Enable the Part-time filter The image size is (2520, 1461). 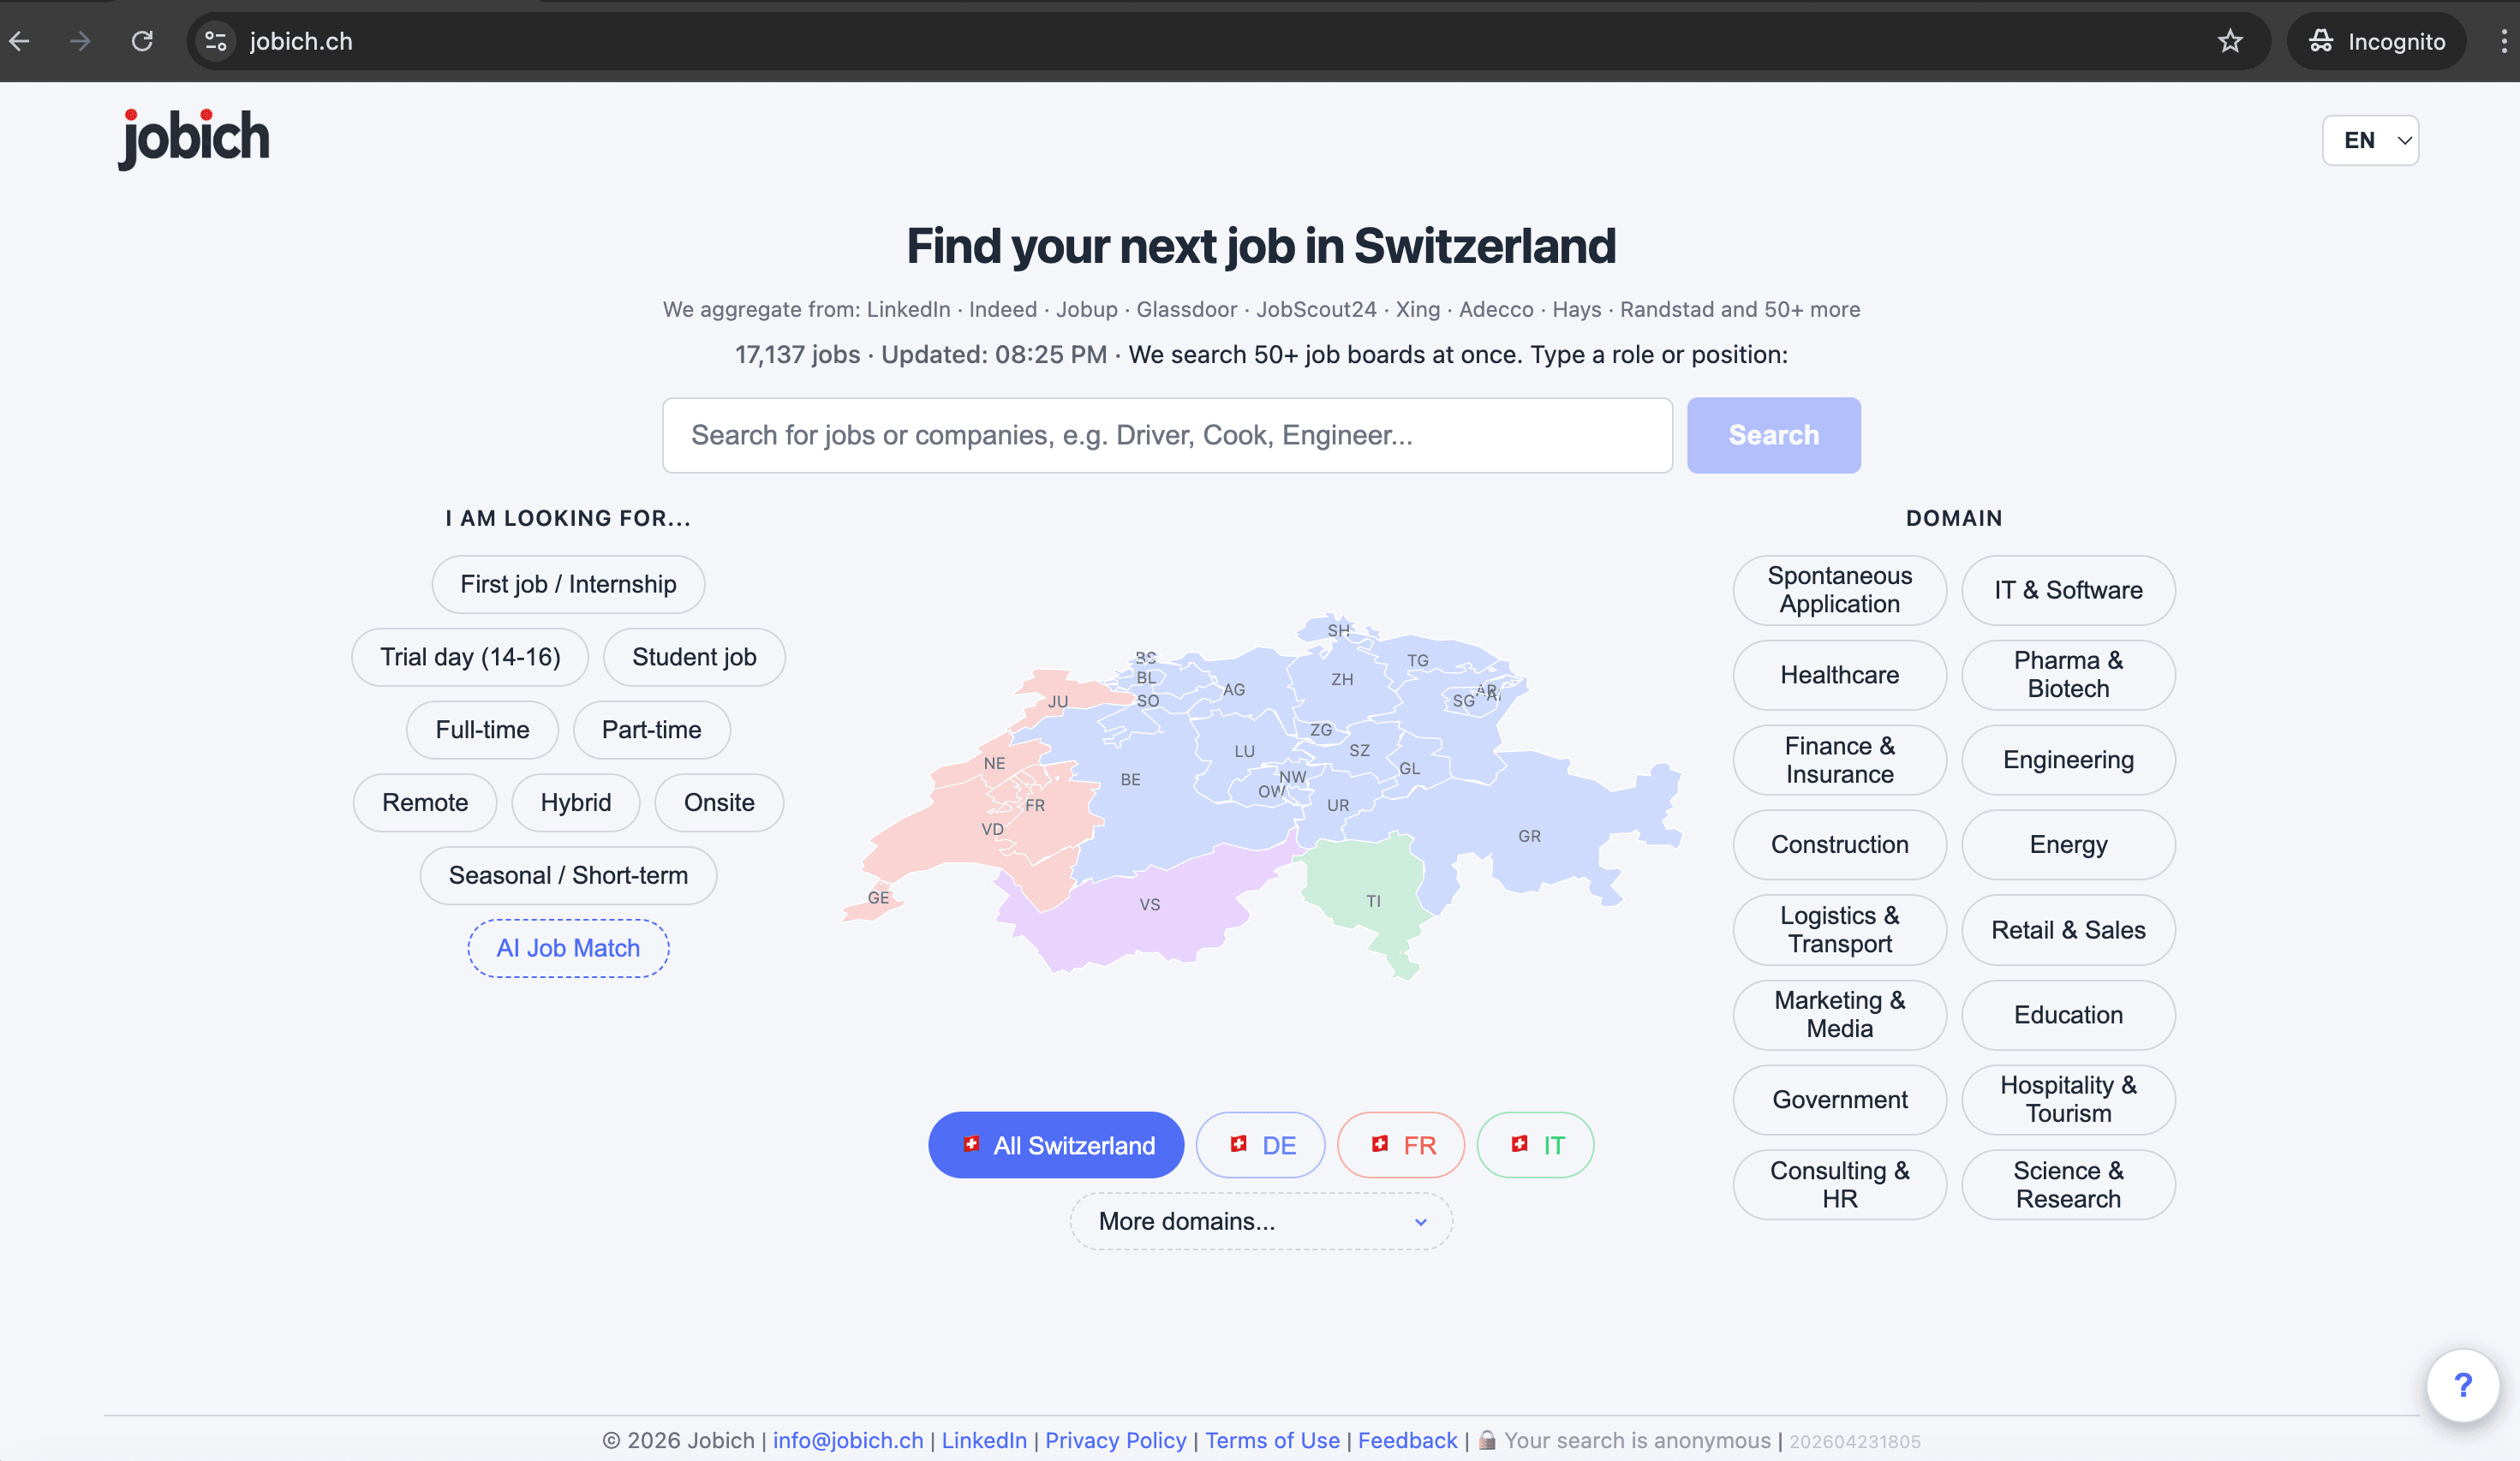[x=651, y=730]
